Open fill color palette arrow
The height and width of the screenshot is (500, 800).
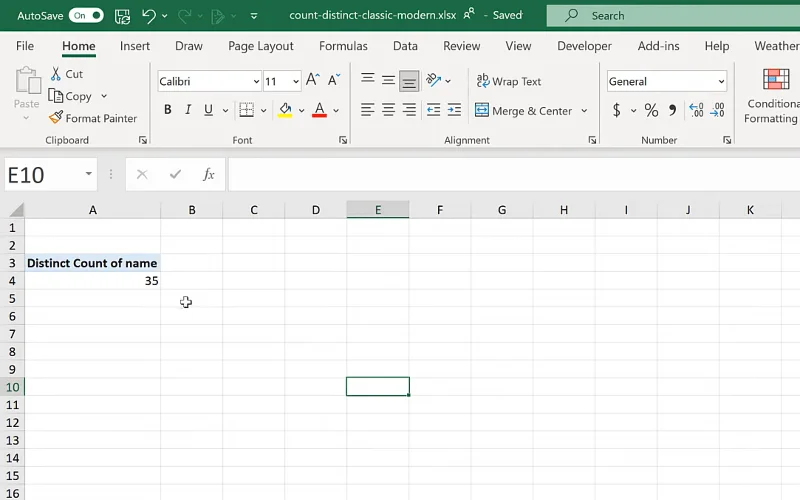tap(302, 110)
